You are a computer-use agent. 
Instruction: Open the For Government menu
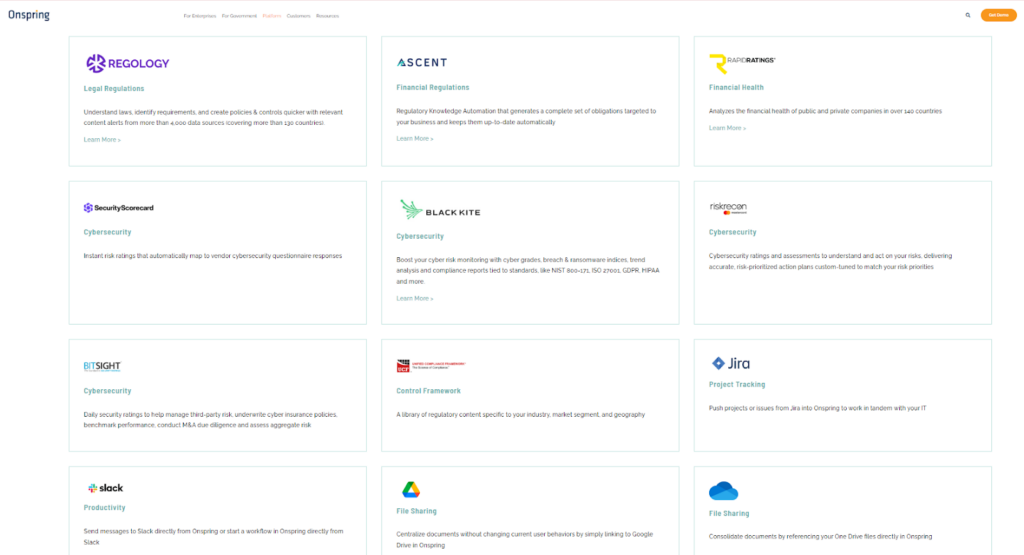[x=239, y=16]
